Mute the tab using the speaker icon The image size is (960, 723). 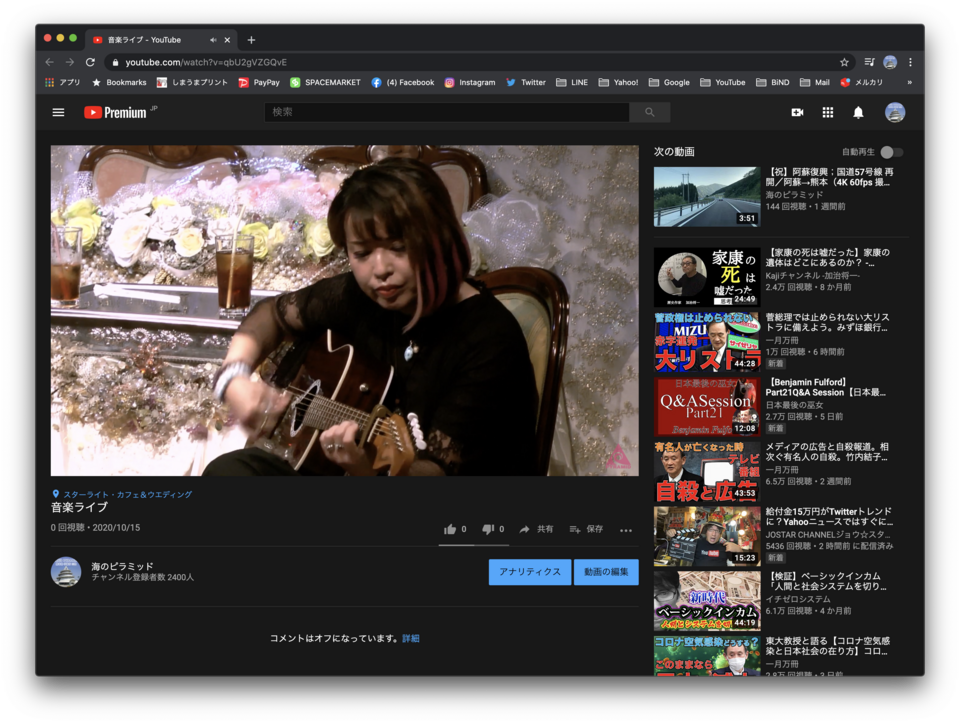point(213,40)
